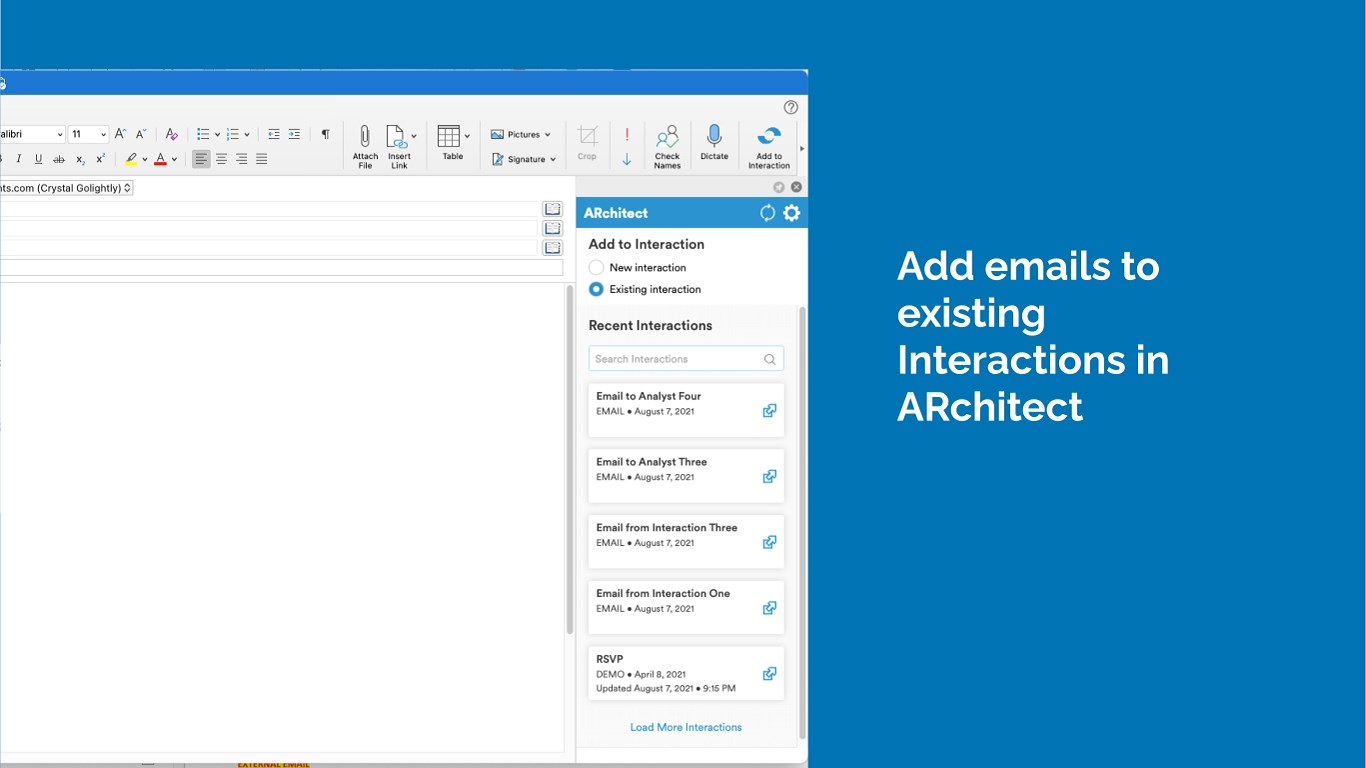Start Dictate with the microphone icon
Image resolution: width=1366 pixels, height=768 pixels.
[714, 136]
